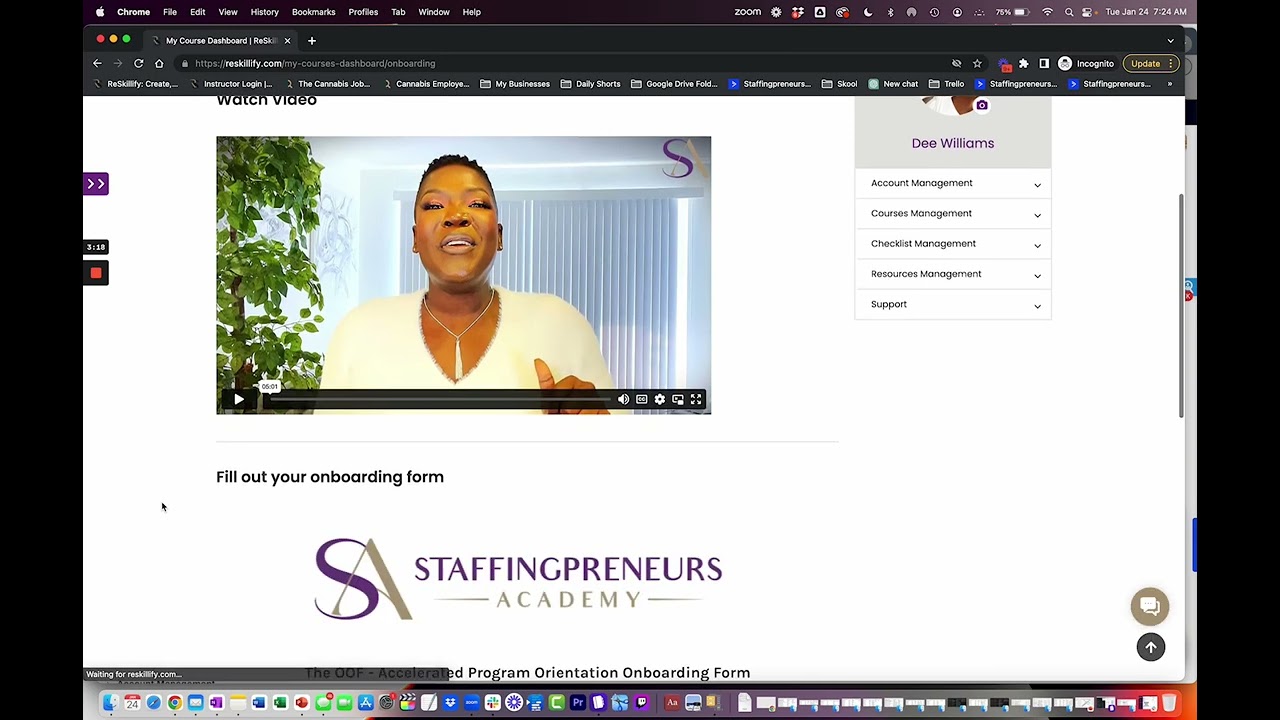Select the My Course Dashboard tab
The image size is (1280, 720).
point(220,40)
